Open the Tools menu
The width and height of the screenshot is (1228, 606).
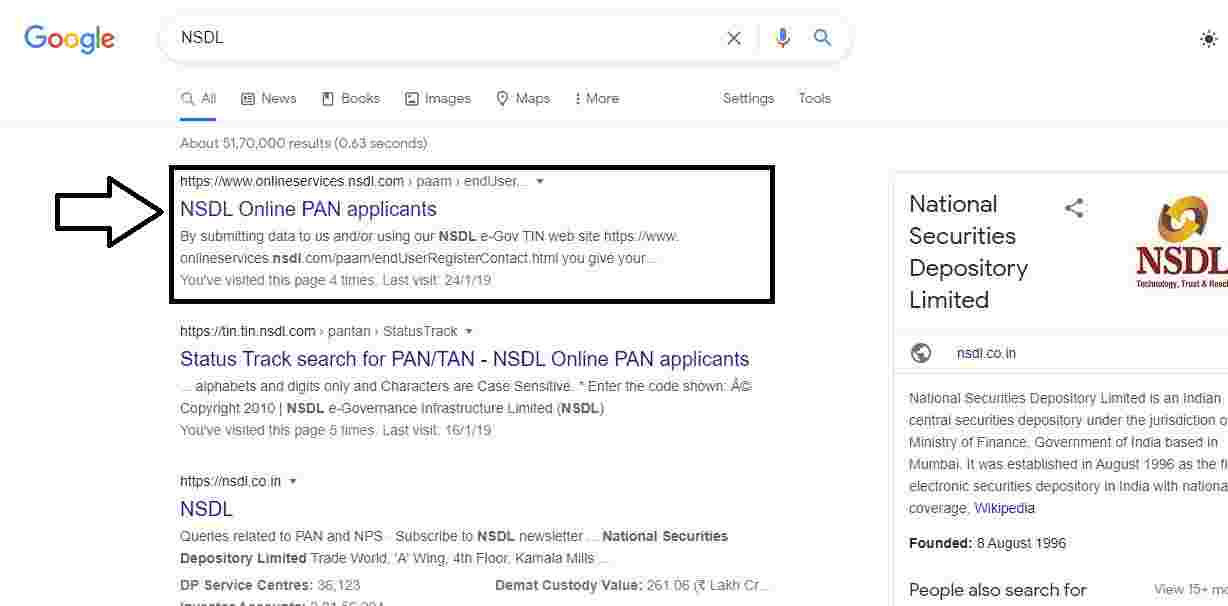tap(814, 98)
